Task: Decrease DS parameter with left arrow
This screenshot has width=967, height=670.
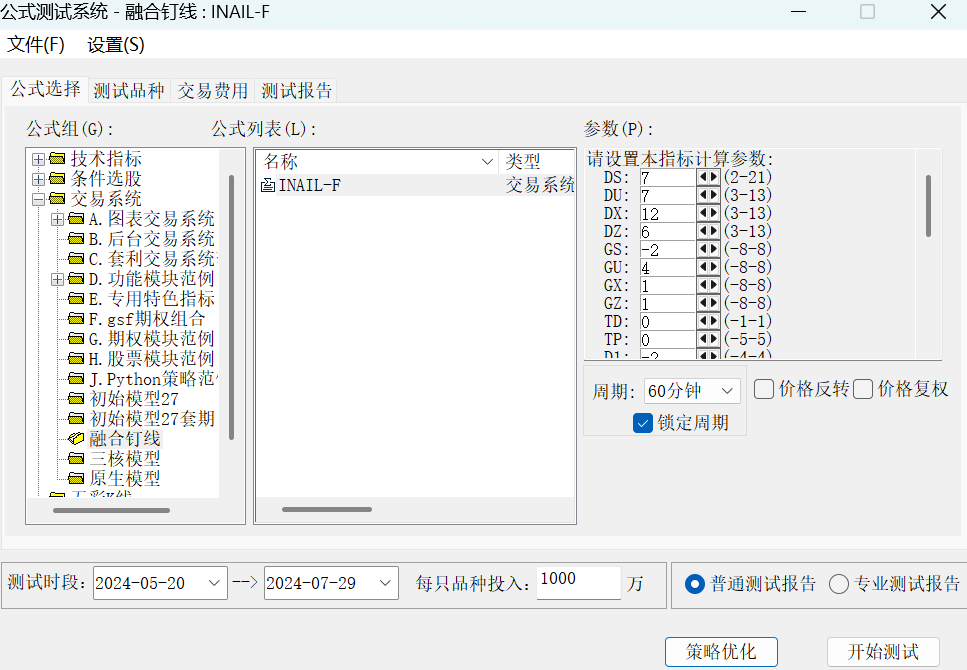Action: point(702,177)
